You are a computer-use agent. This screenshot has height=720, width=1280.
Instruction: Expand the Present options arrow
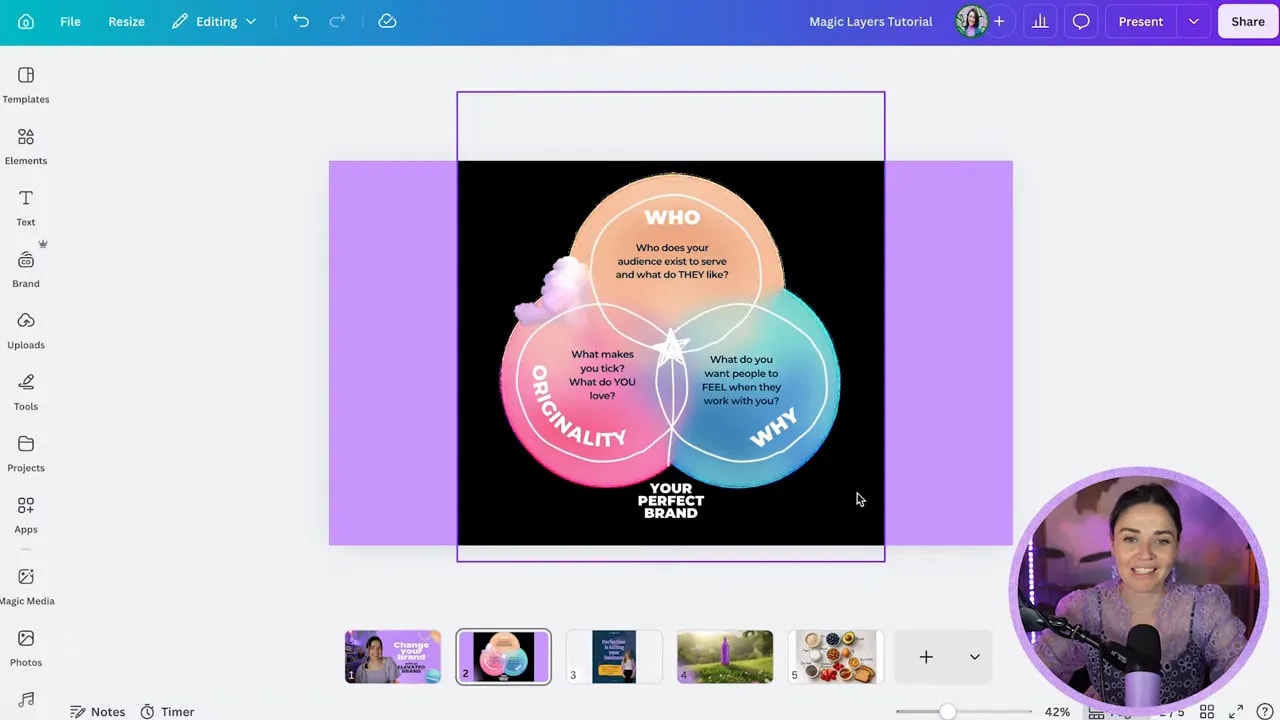click(1193, 21)
